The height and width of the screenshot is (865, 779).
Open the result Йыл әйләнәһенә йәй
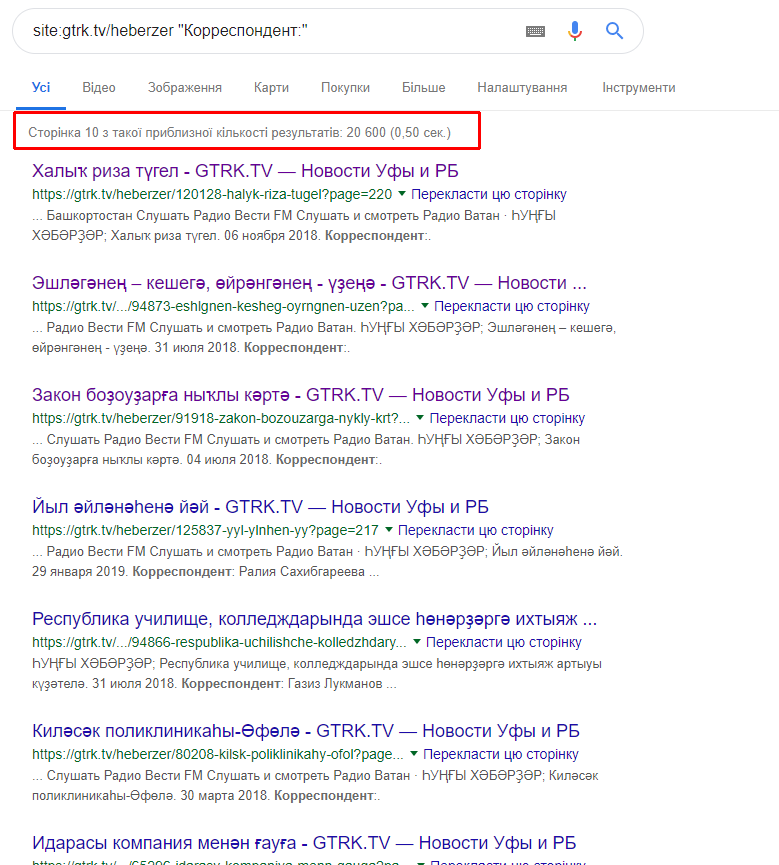[x=260, y=507]
